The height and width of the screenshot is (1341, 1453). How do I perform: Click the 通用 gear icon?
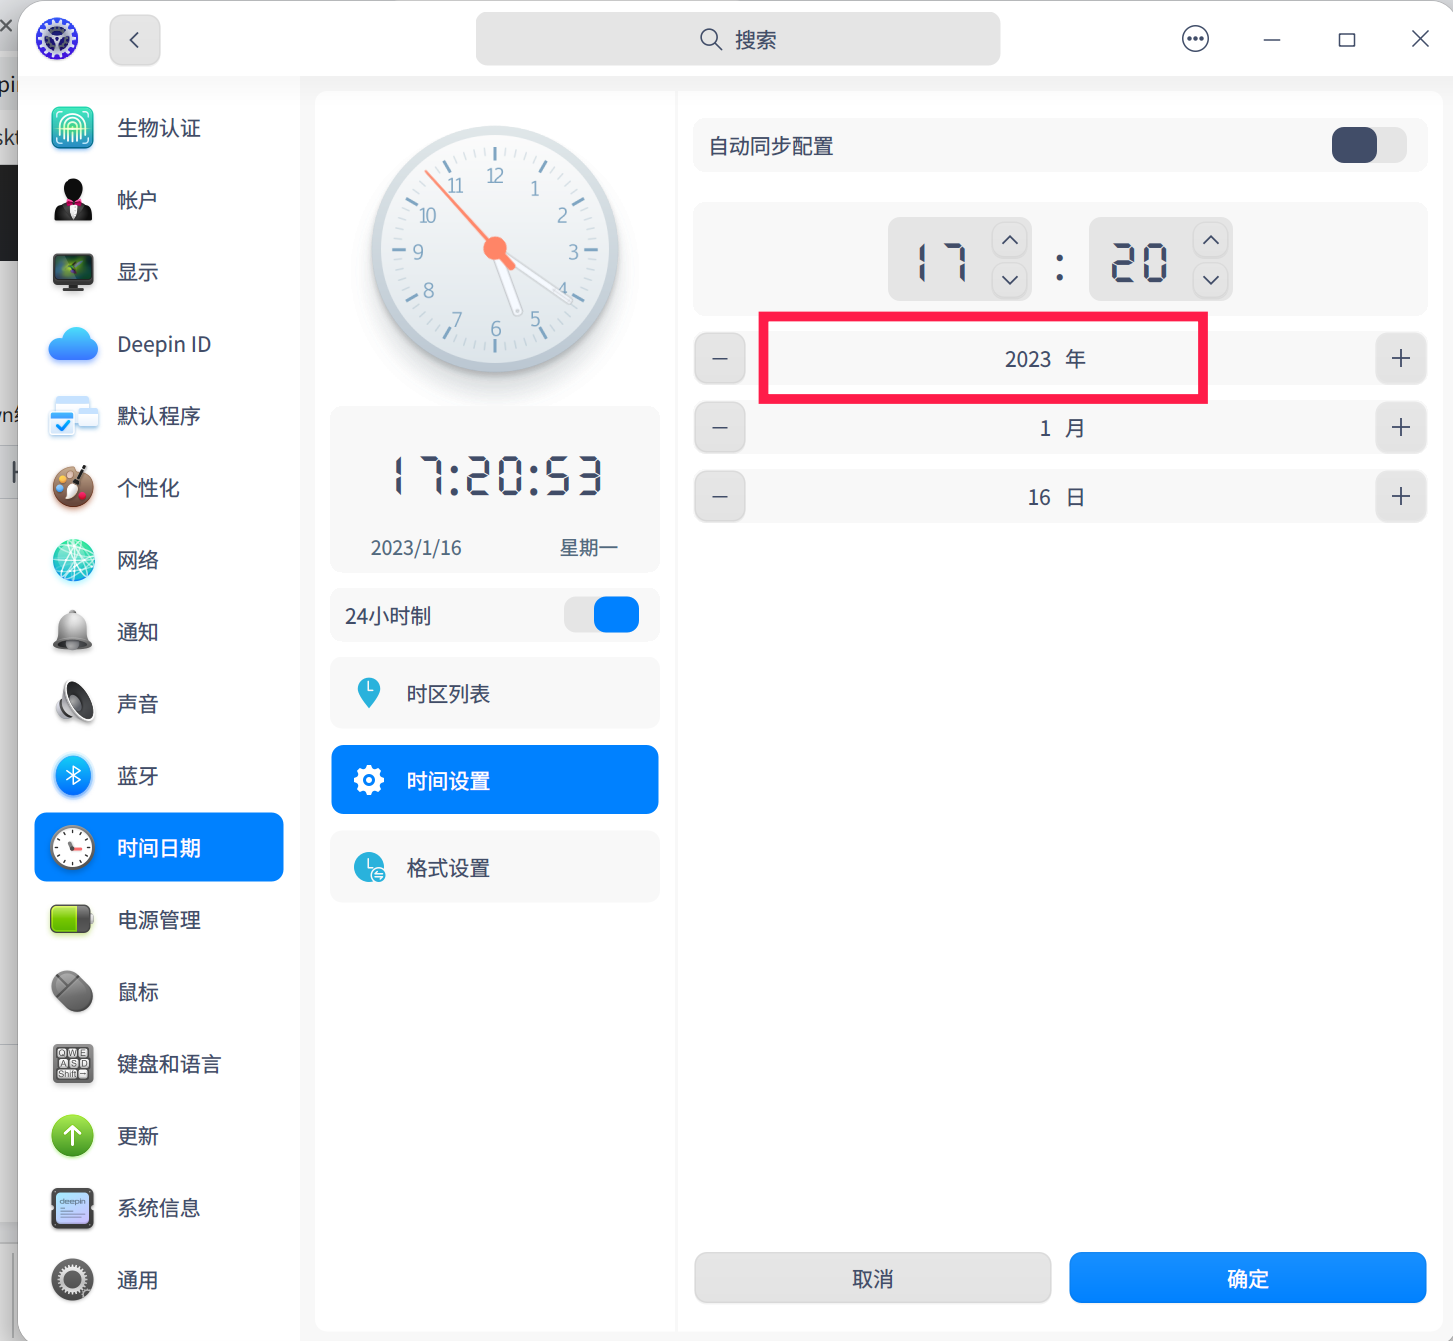[x=73, y=1280]
